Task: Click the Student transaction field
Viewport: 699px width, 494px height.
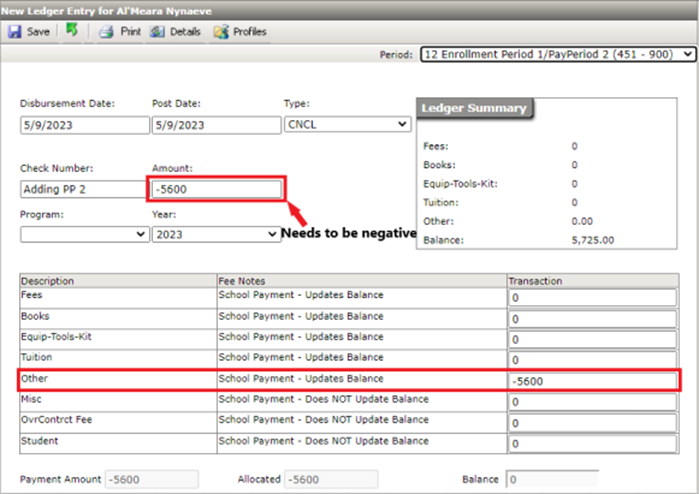Action: (593, 444)
